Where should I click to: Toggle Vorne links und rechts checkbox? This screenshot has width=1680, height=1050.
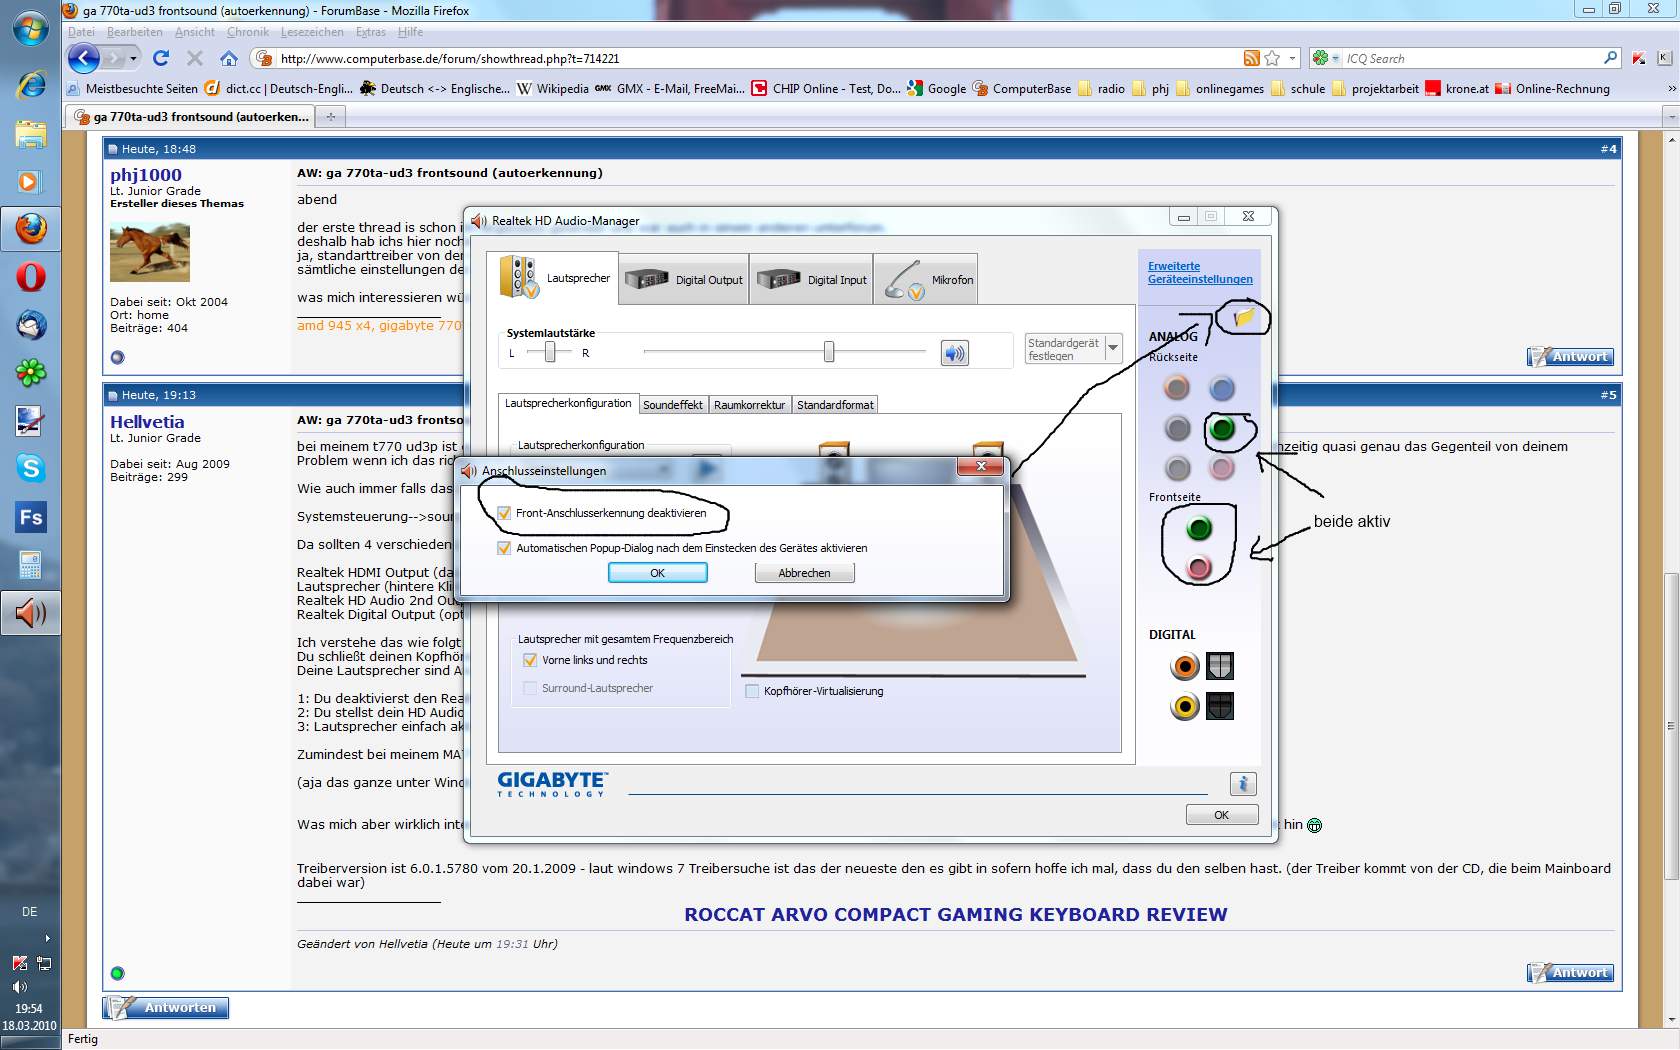click(x=530, y=660)
